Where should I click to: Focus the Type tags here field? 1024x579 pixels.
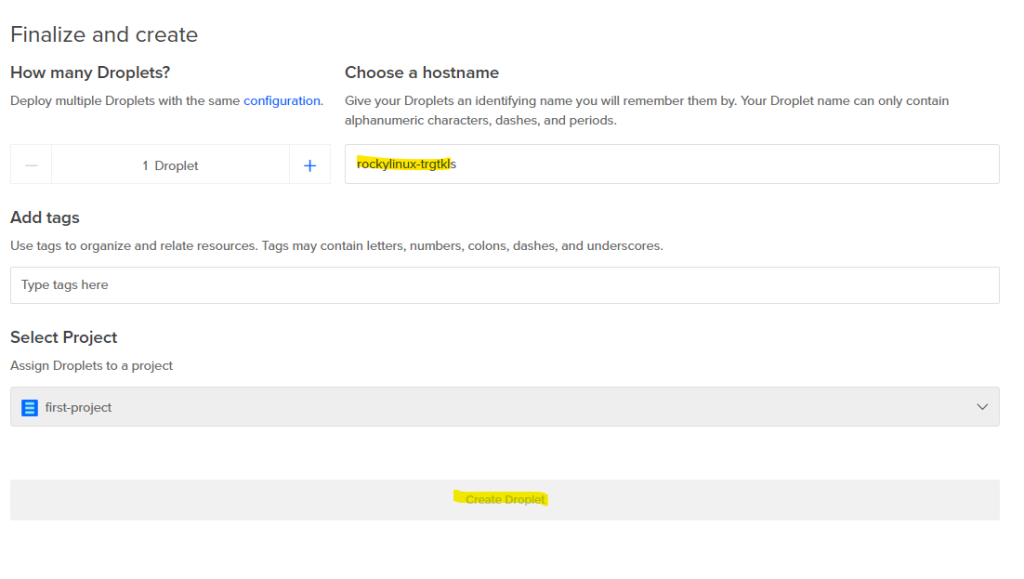(504, 285)
